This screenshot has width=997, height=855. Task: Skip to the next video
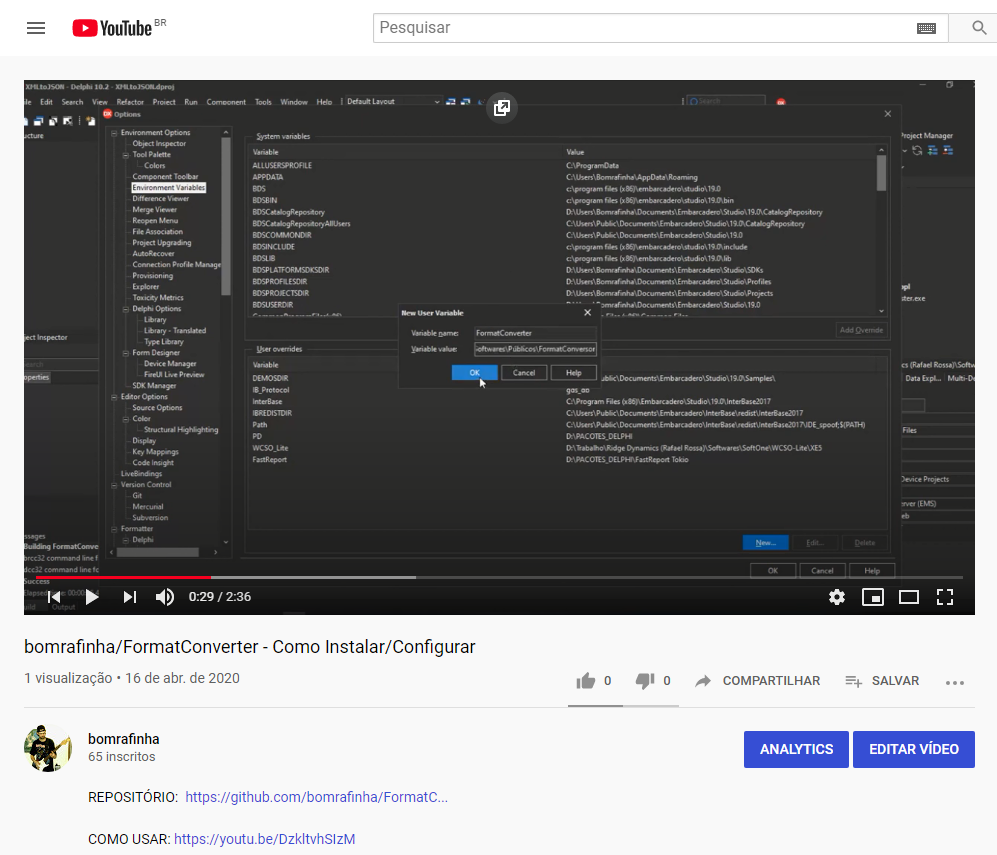[130, 597]
